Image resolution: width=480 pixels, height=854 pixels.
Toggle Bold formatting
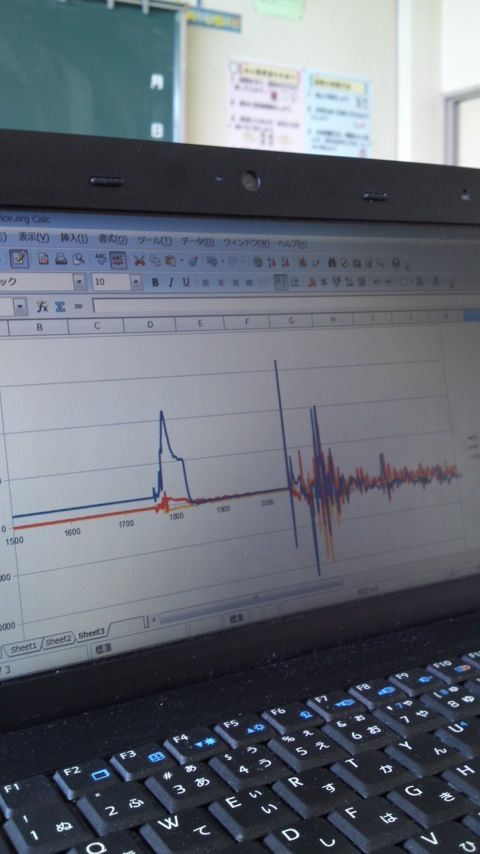[155, 282]
